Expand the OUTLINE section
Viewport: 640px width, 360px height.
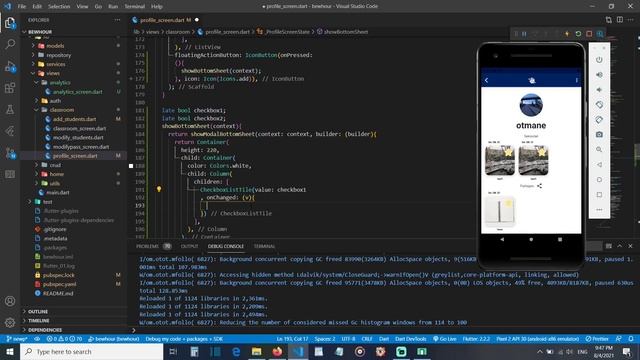[38, 311]
